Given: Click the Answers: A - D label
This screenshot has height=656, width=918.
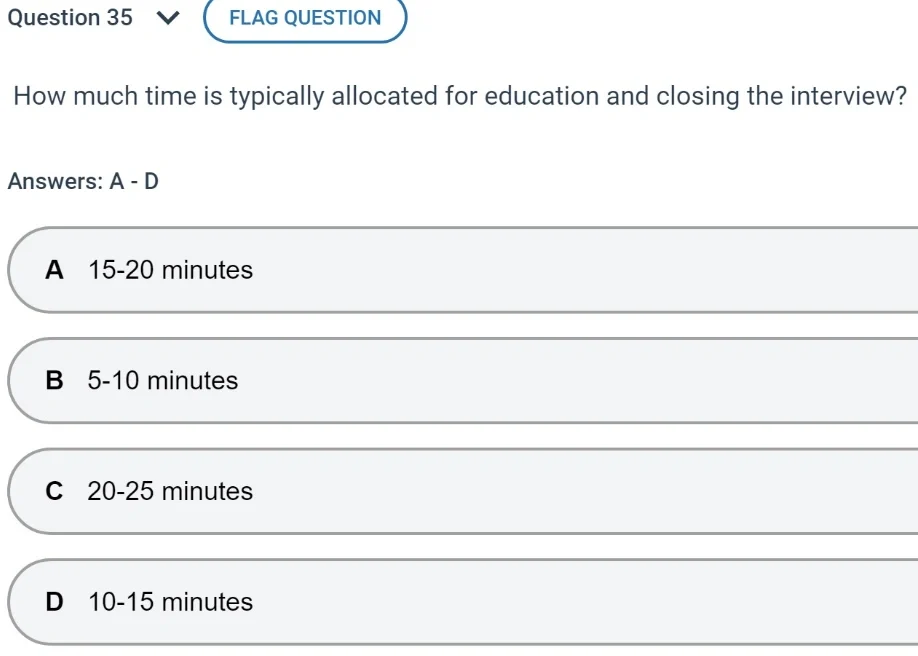Looking at the screenshot, I should pyautogui.click(x=84, y=181).
